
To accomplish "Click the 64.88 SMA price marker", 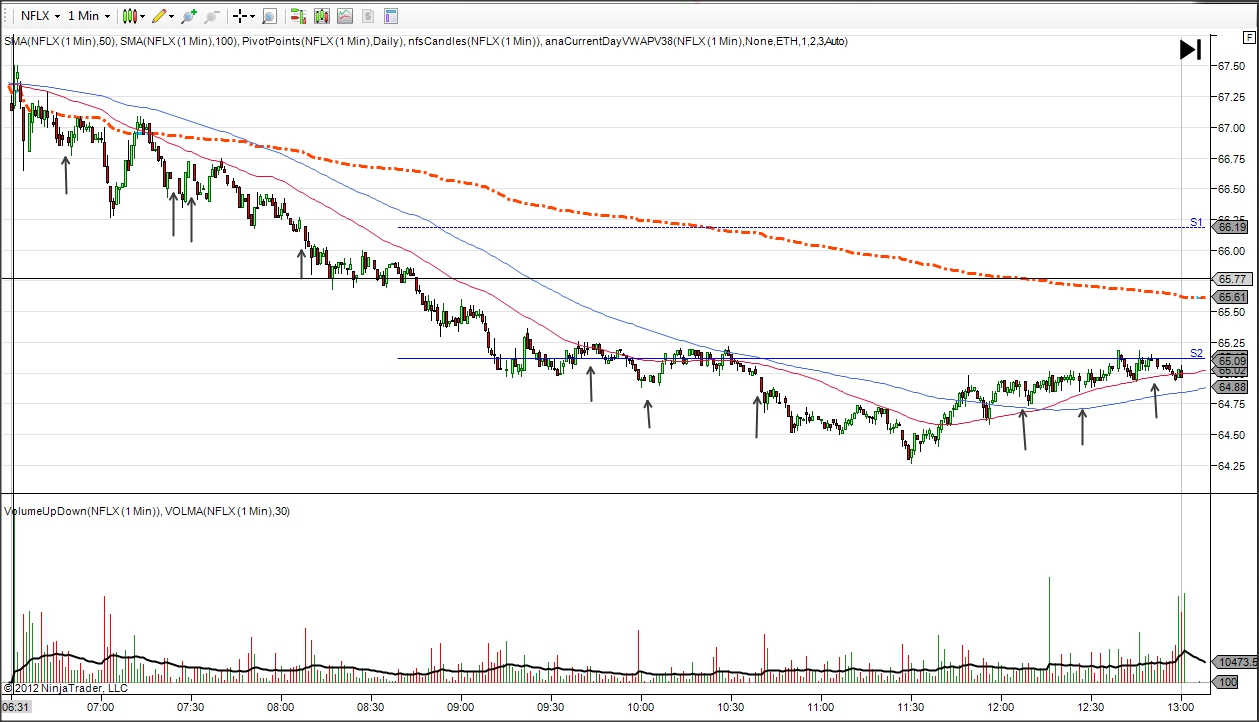I will 1232,387.
